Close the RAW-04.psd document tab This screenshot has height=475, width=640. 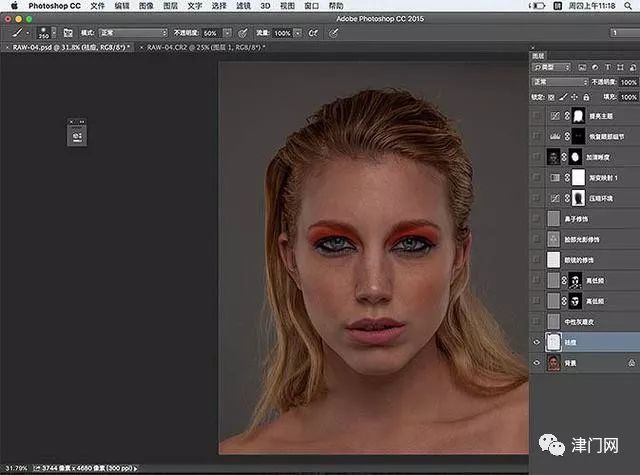[x=7, y=48]
